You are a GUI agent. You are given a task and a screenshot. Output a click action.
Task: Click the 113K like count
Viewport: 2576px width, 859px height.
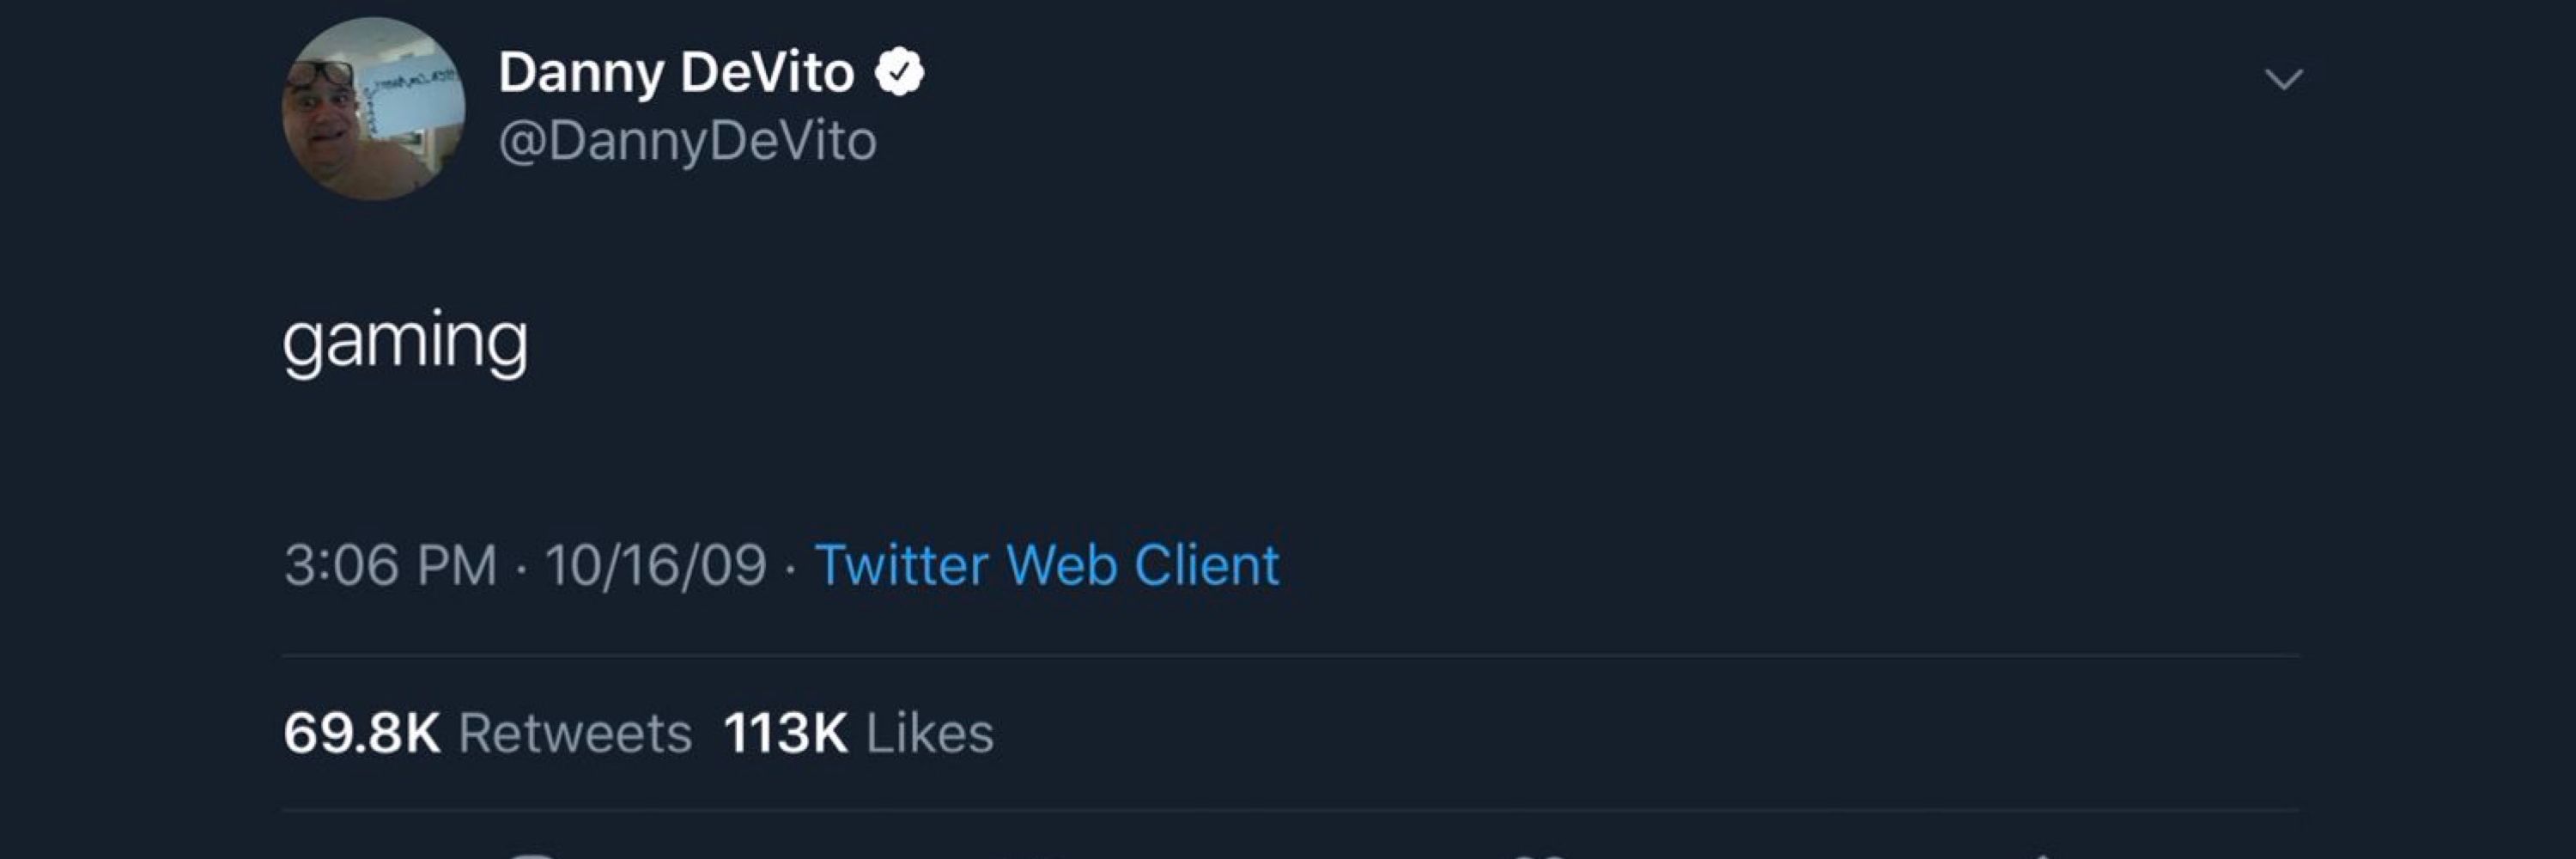[786, 733]
